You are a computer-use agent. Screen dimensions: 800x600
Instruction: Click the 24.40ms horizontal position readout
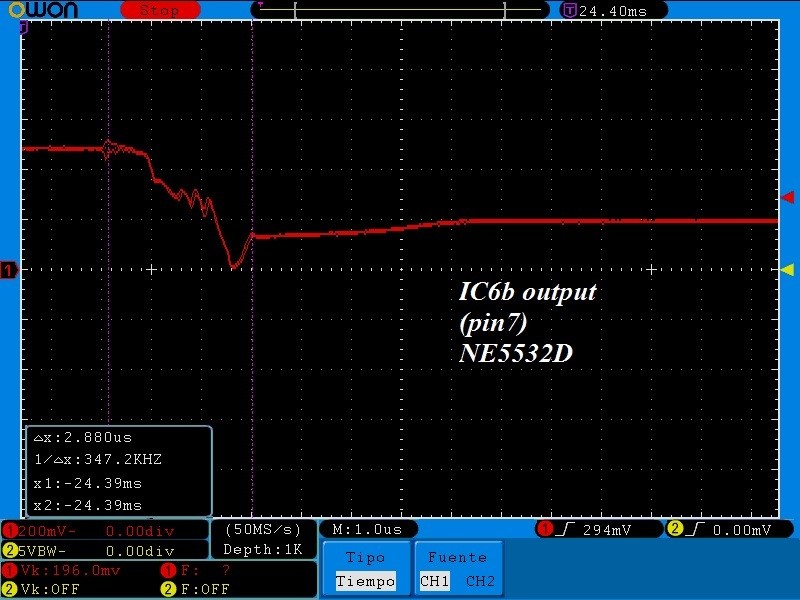613,11
